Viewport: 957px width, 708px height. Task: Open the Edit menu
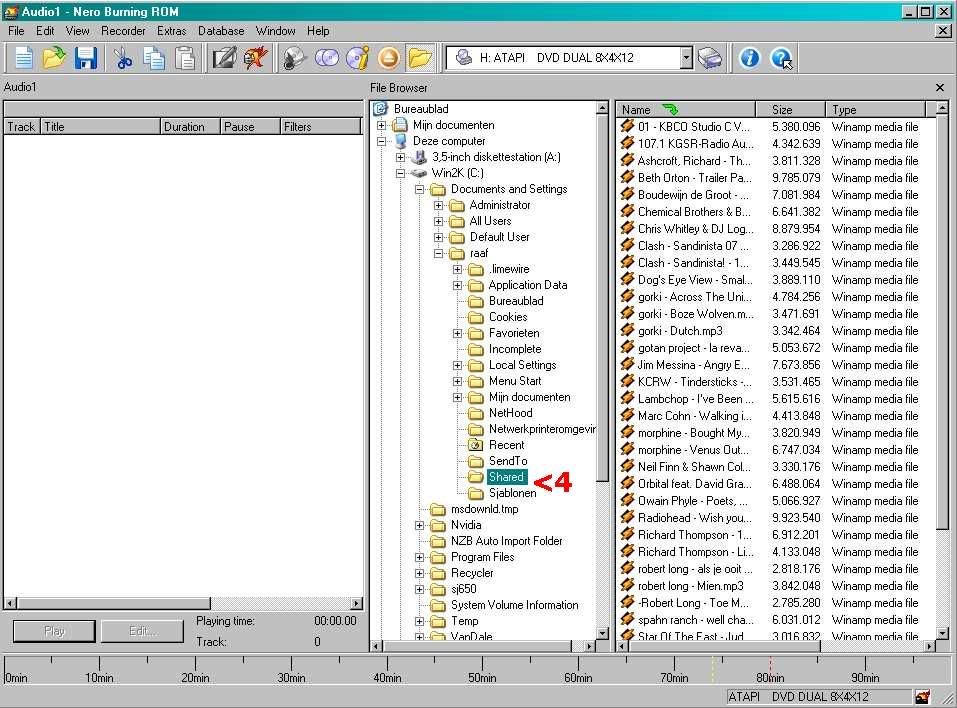pyautogui.click(x=45, y=31)
